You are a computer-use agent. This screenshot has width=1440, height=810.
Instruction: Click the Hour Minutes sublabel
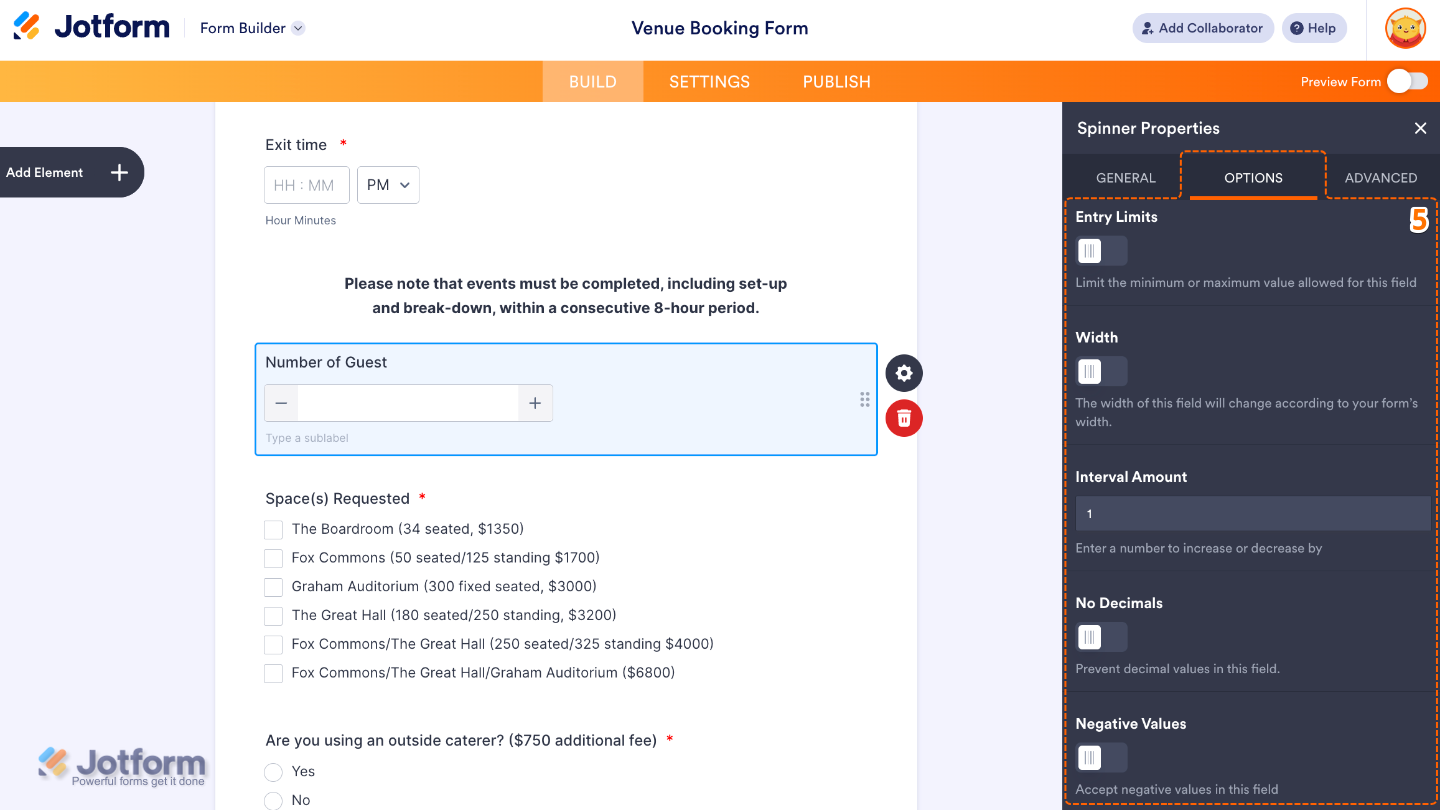[300, 220]
